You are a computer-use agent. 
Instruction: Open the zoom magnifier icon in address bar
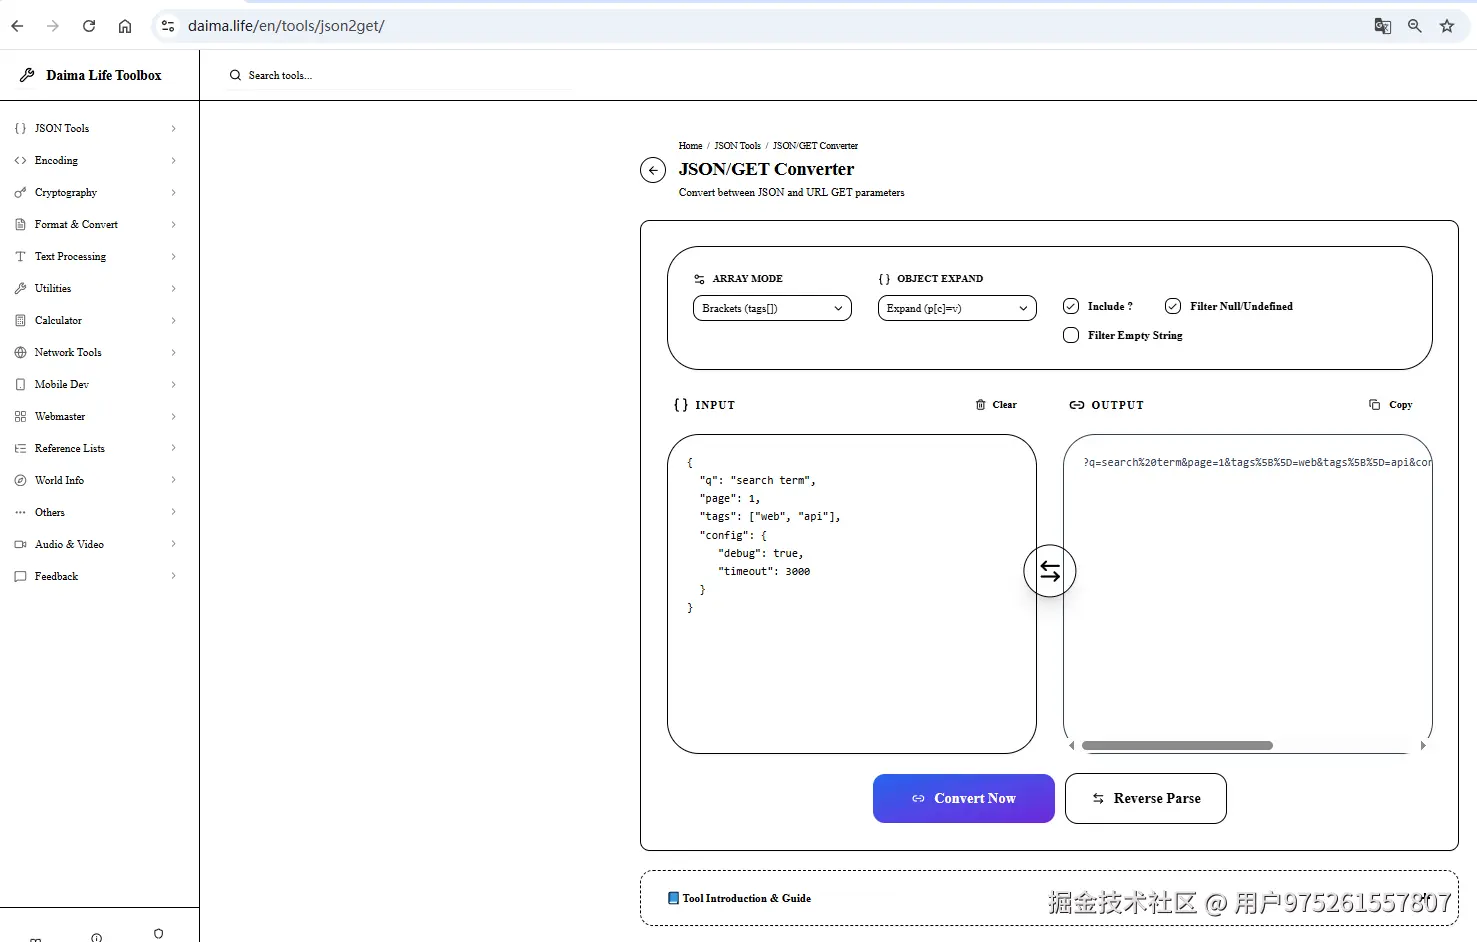point(1415,26)
